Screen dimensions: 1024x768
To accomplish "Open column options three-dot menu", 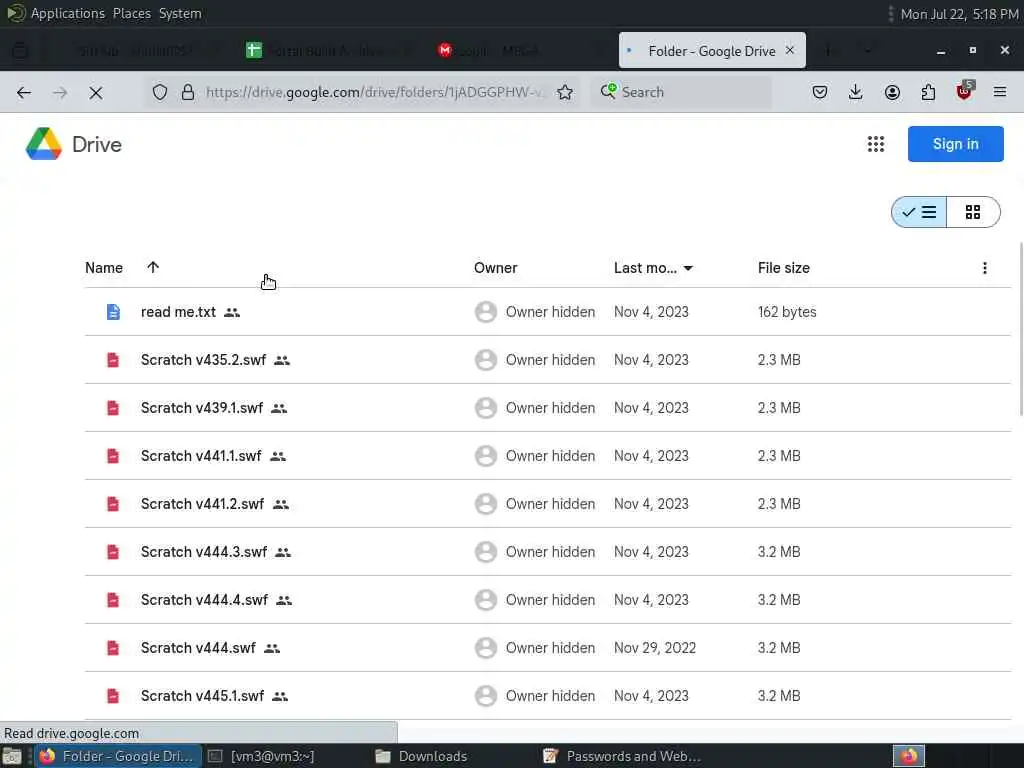I will point(985,268).
